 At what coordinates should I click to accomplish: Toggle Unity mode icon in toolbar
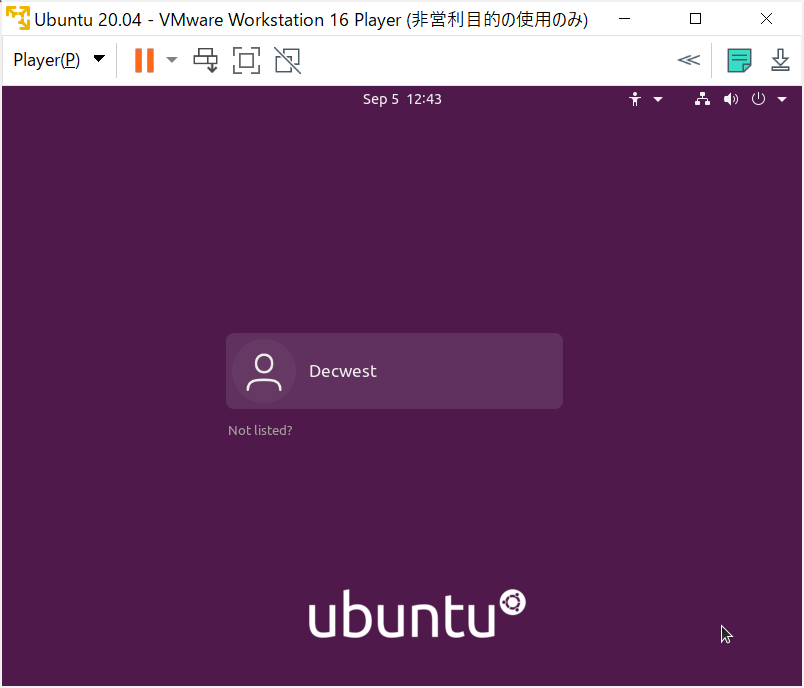click(288, 60)
